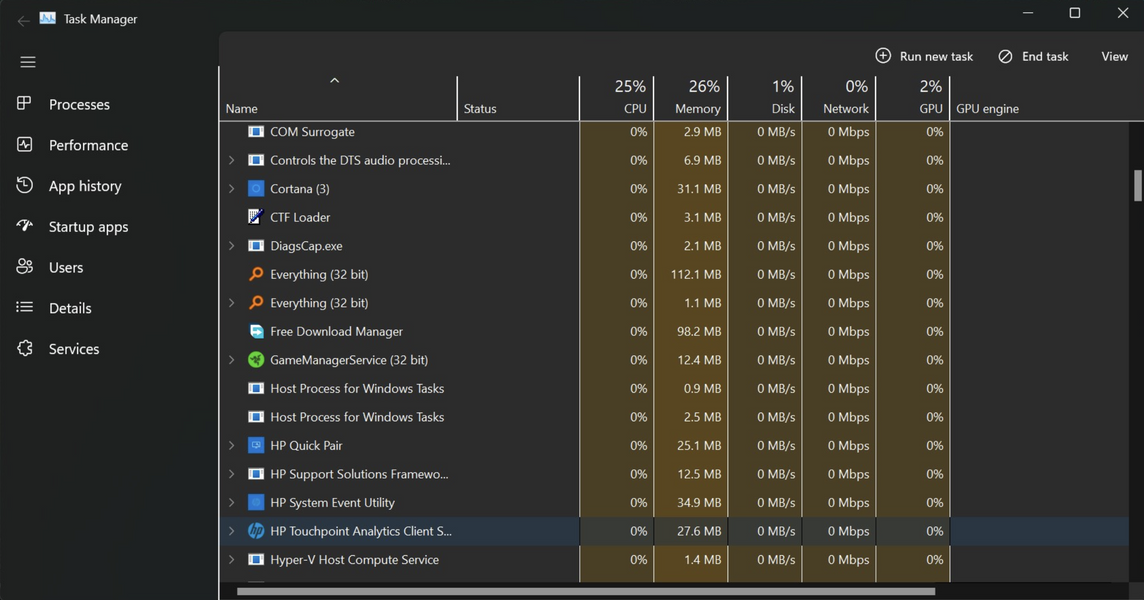Expand the HP System Event Utility row
Viewport: 1144px width, 600px height.
pos(232,503)
